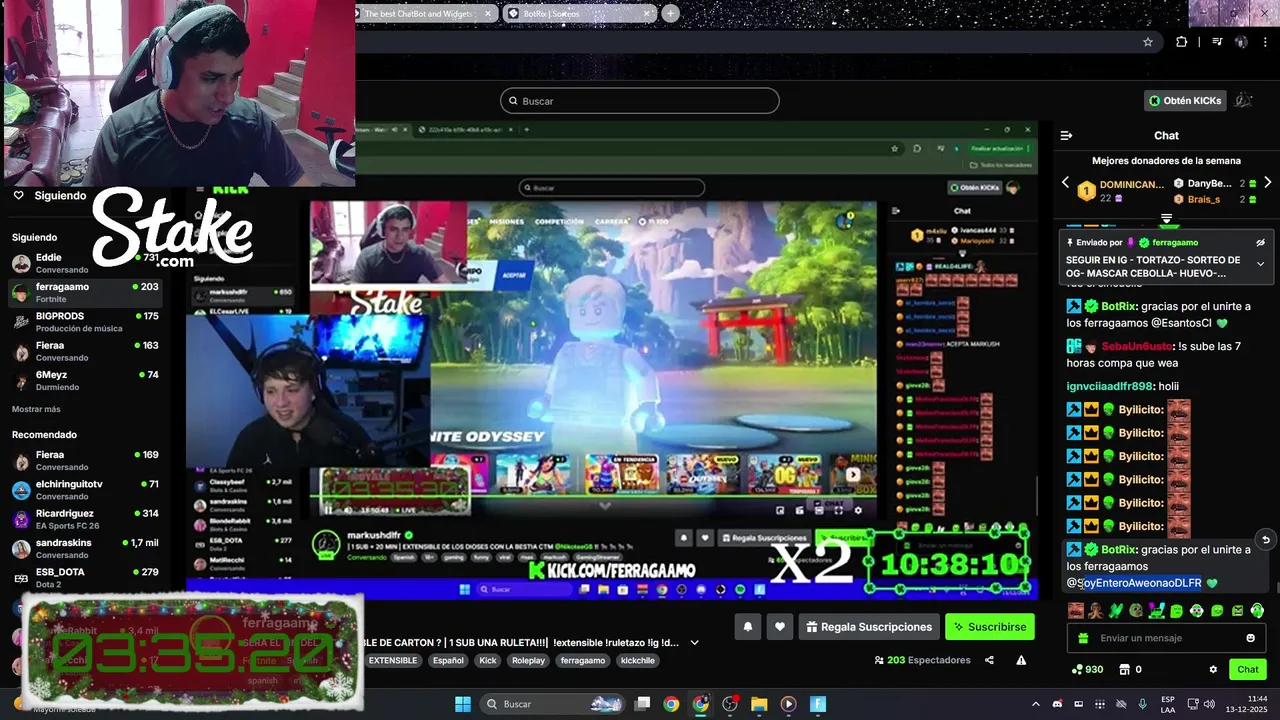Viewport: 1280px width, 720px height.
Task: Report the stream with warning triangle icon
Action: pos(1021,660)
